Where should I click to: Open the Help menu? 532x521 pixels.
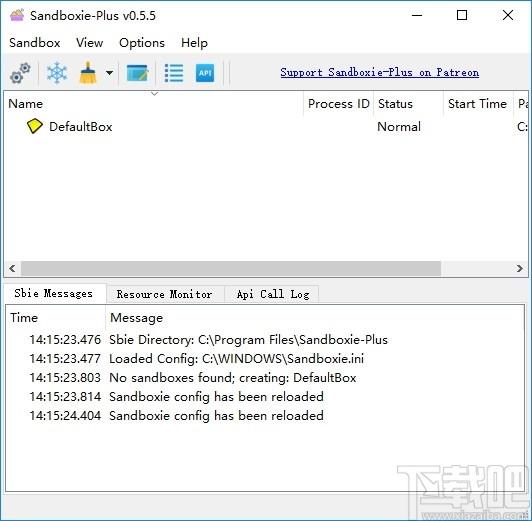tap(194, 43)
